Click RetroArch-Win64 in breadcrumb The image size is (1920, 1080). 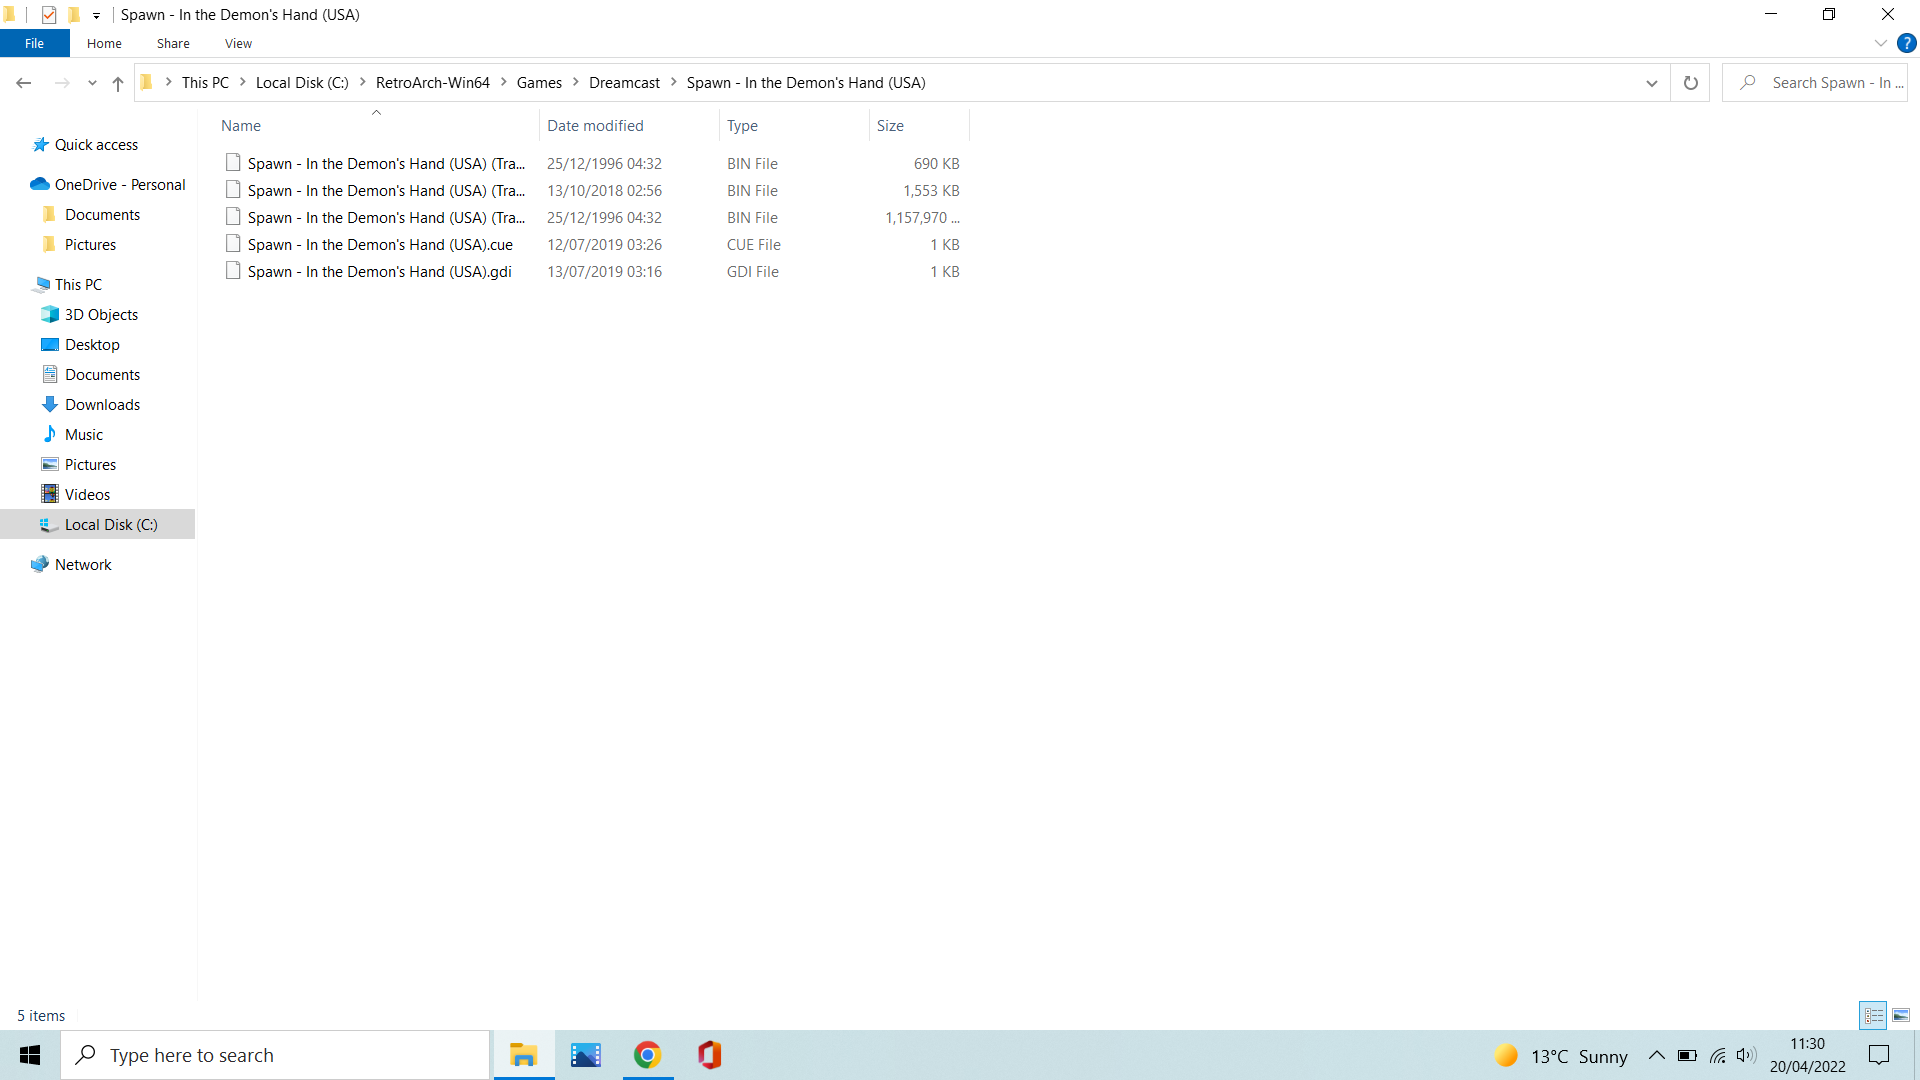433,83
